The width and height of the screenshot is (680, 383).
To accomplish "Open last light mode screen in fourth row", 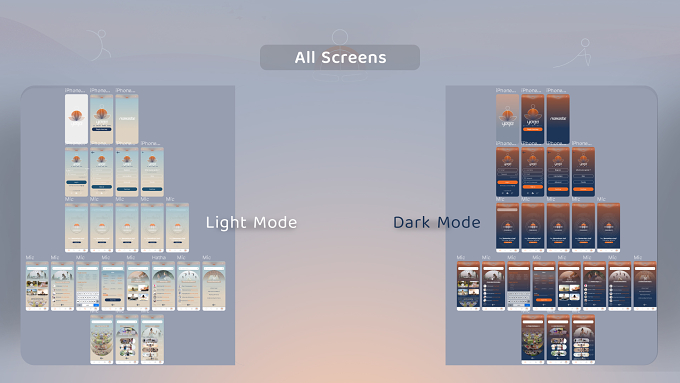I will 214,286.
